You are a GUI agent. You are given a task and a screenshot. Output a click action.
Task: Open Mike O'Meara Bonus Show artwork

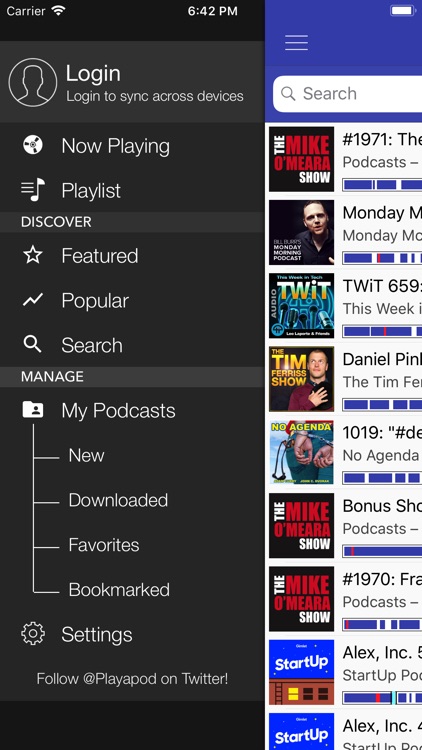[301, 526]
